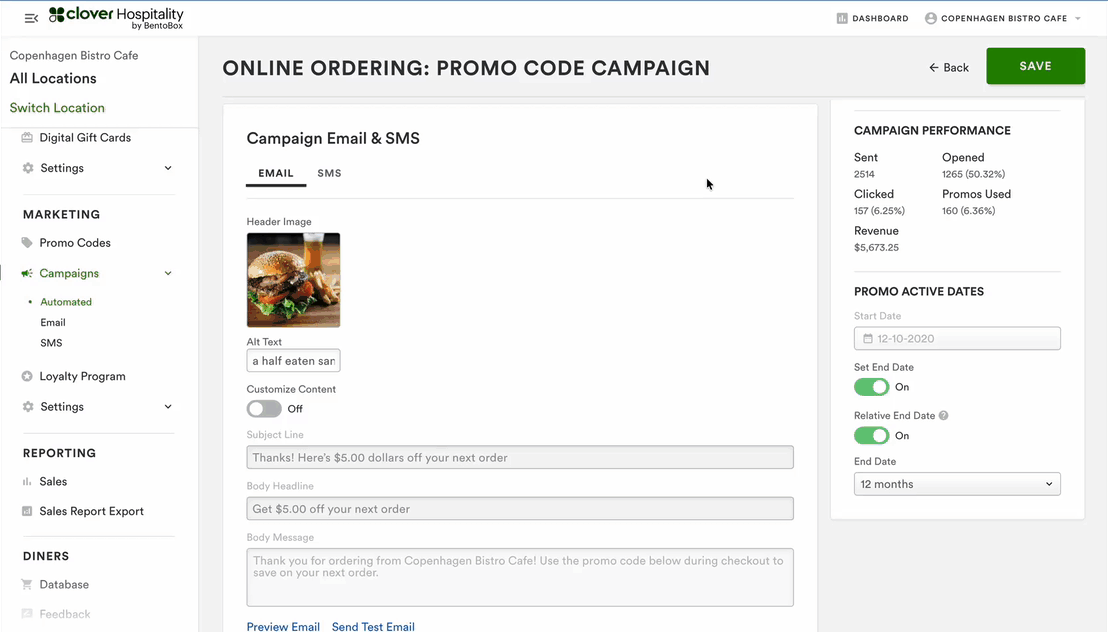The image size is (1108, 632).
Task: Click the Sales bar chart icon
Action: pyautogui.click(x=27, y=482)
